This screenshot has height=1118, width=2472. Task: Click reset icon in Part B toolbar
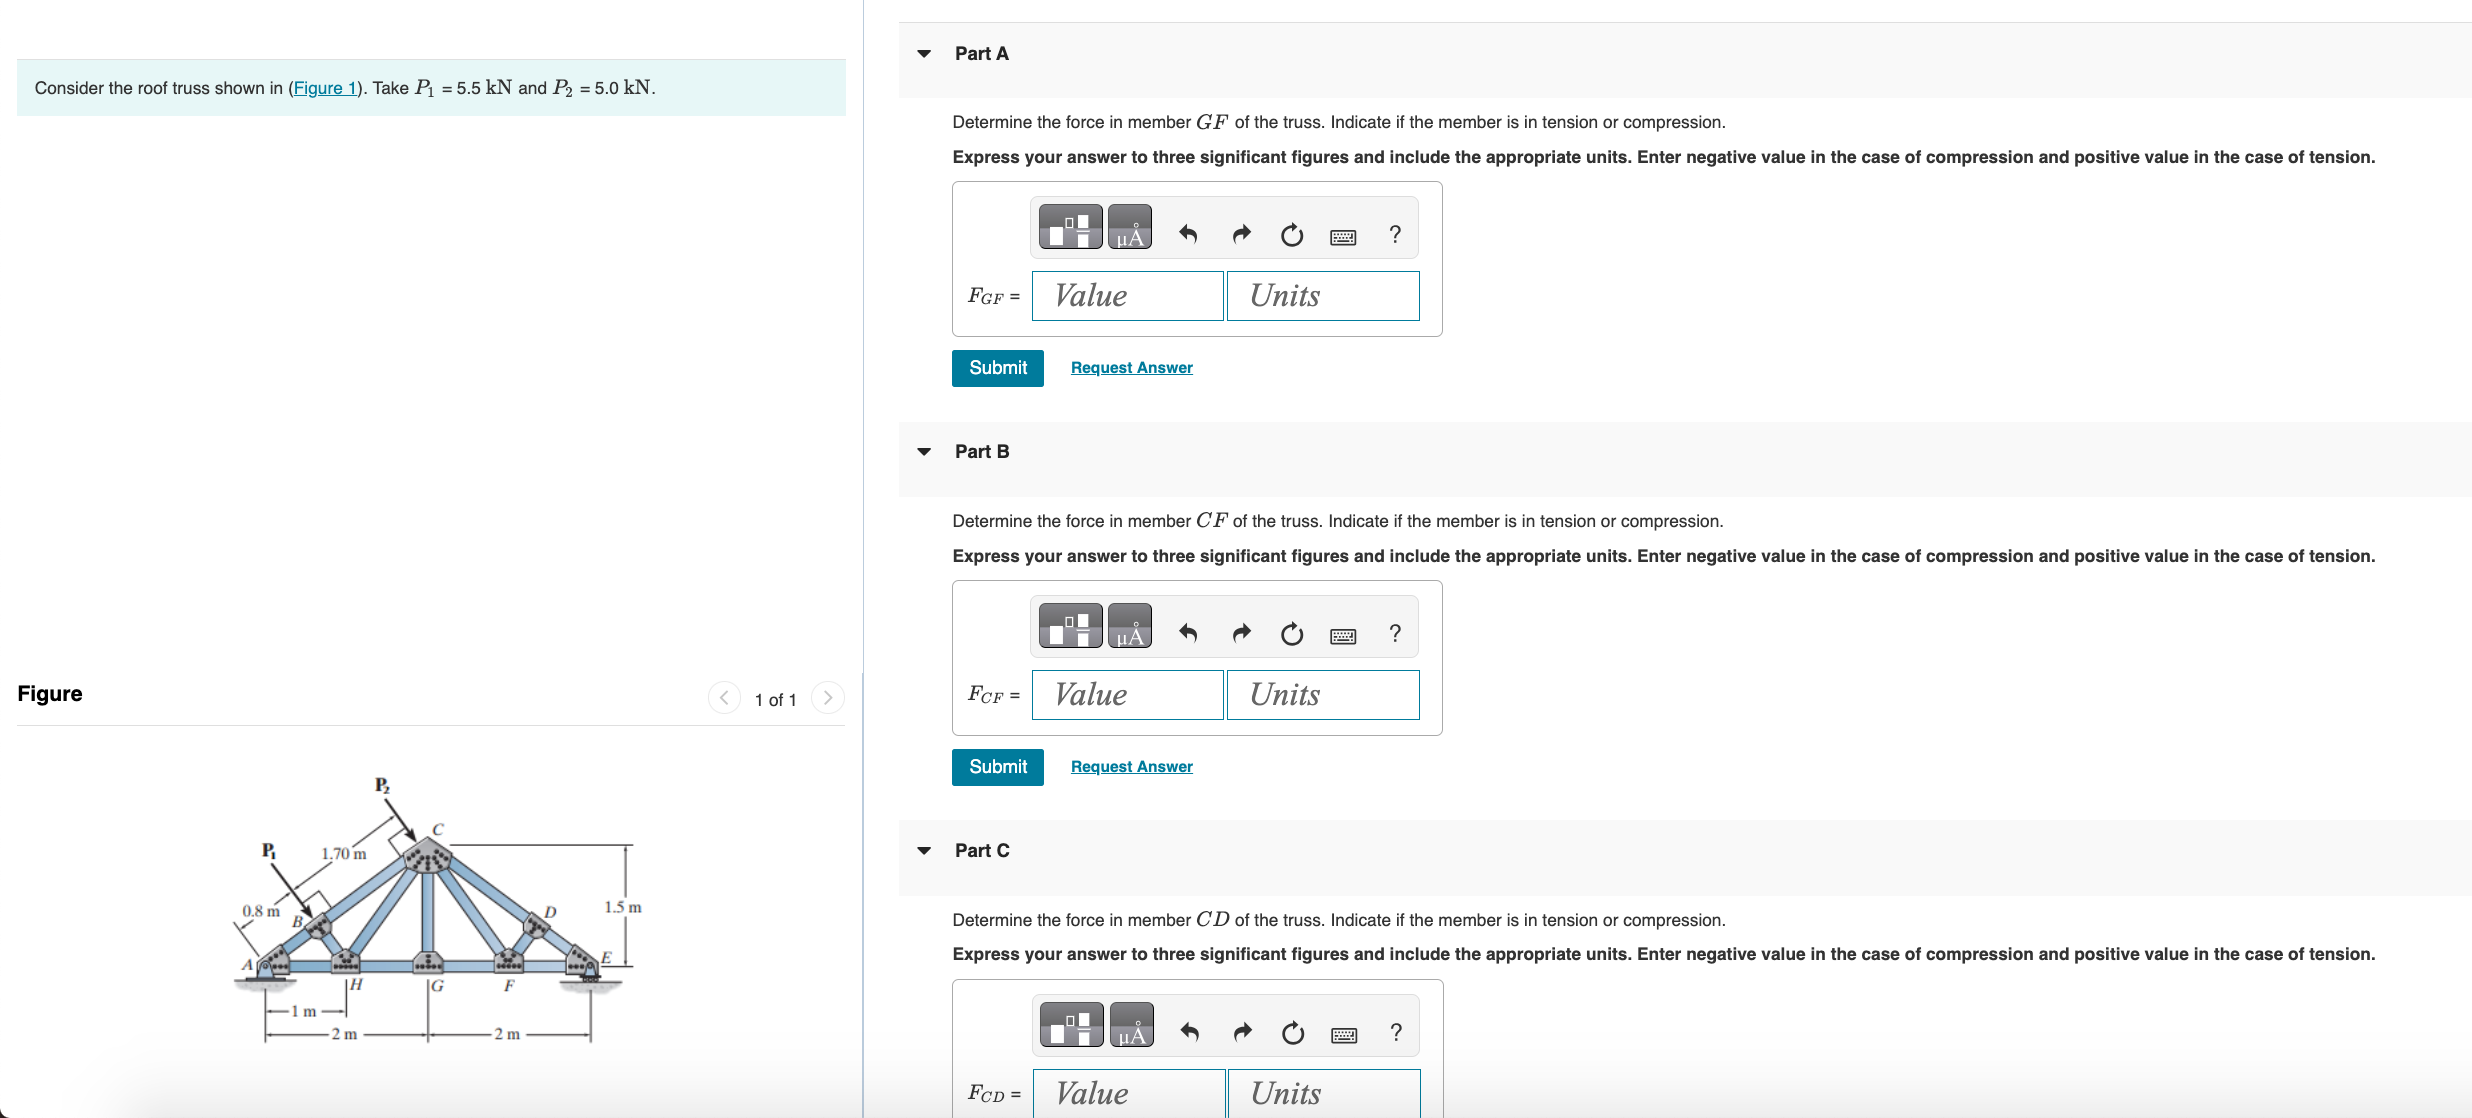1292,633
